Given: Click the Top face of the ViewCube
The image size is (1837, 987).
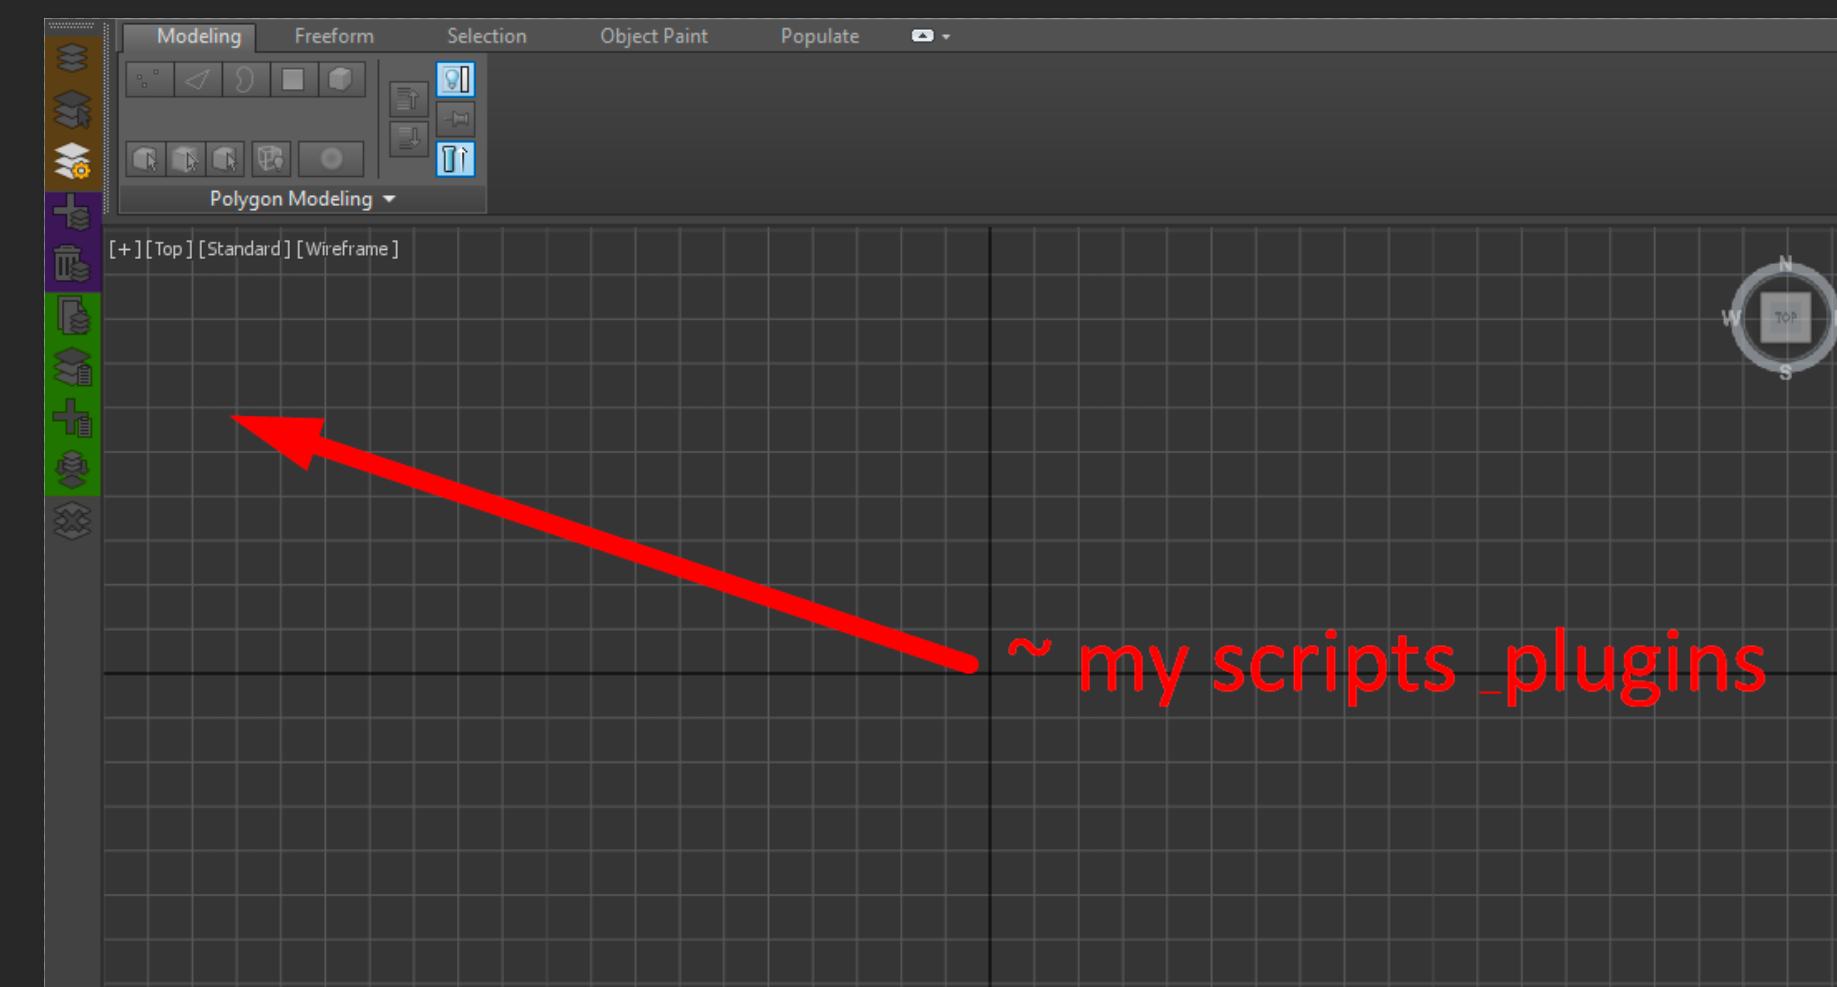Looking at the screenshot, I should coord(1786,317).
